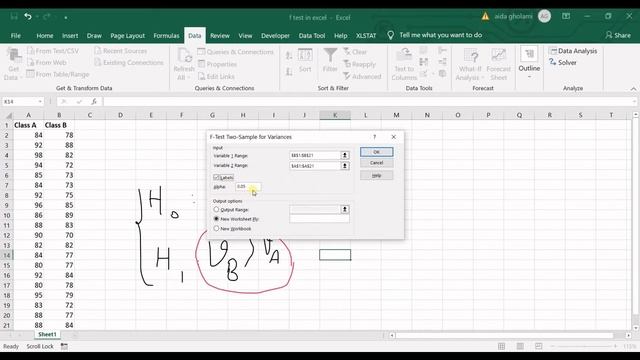
Task: Select New Worksheet Ply radio button
Action: 216,219
